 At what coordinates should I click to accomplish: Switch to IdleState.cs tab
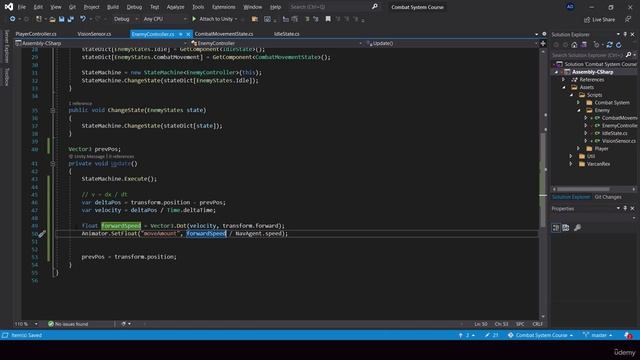287,34
